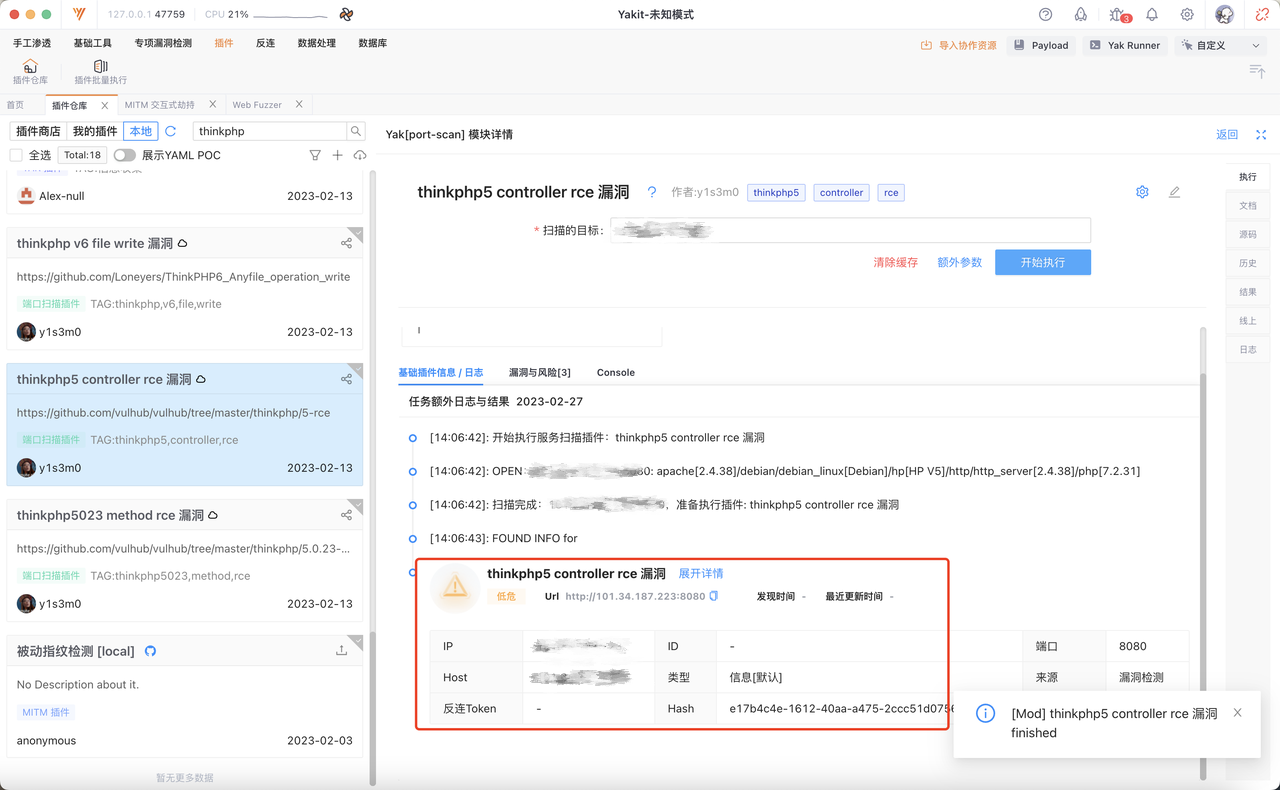The image size is (1280, 790).
Task: Open the notification bell
Action: pos(1152,15)
